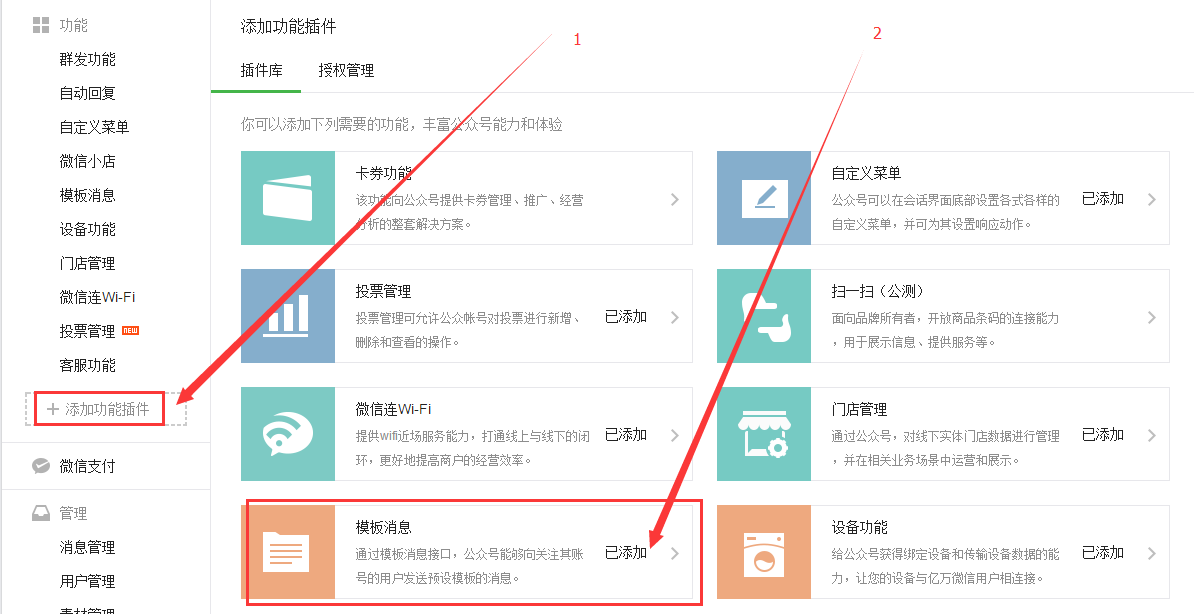1194x614 pixels.
Task: Open 用户管理 in the sidebar
Action: pyautogui.click(x=88, y=581)
